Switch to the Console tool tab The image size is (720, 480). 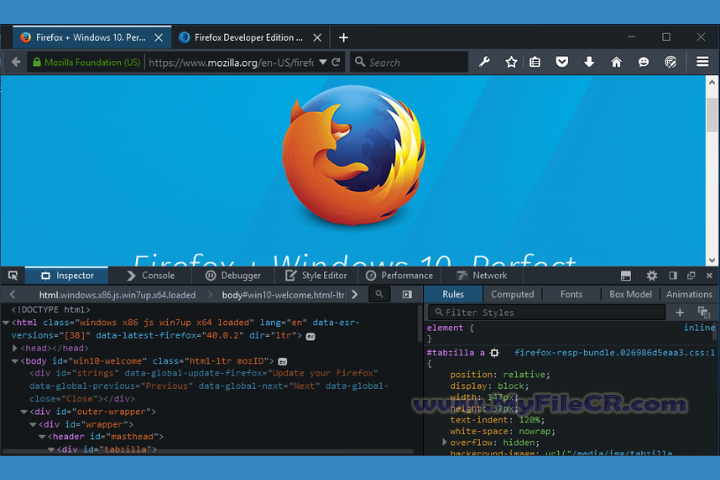tap(151, 276)
